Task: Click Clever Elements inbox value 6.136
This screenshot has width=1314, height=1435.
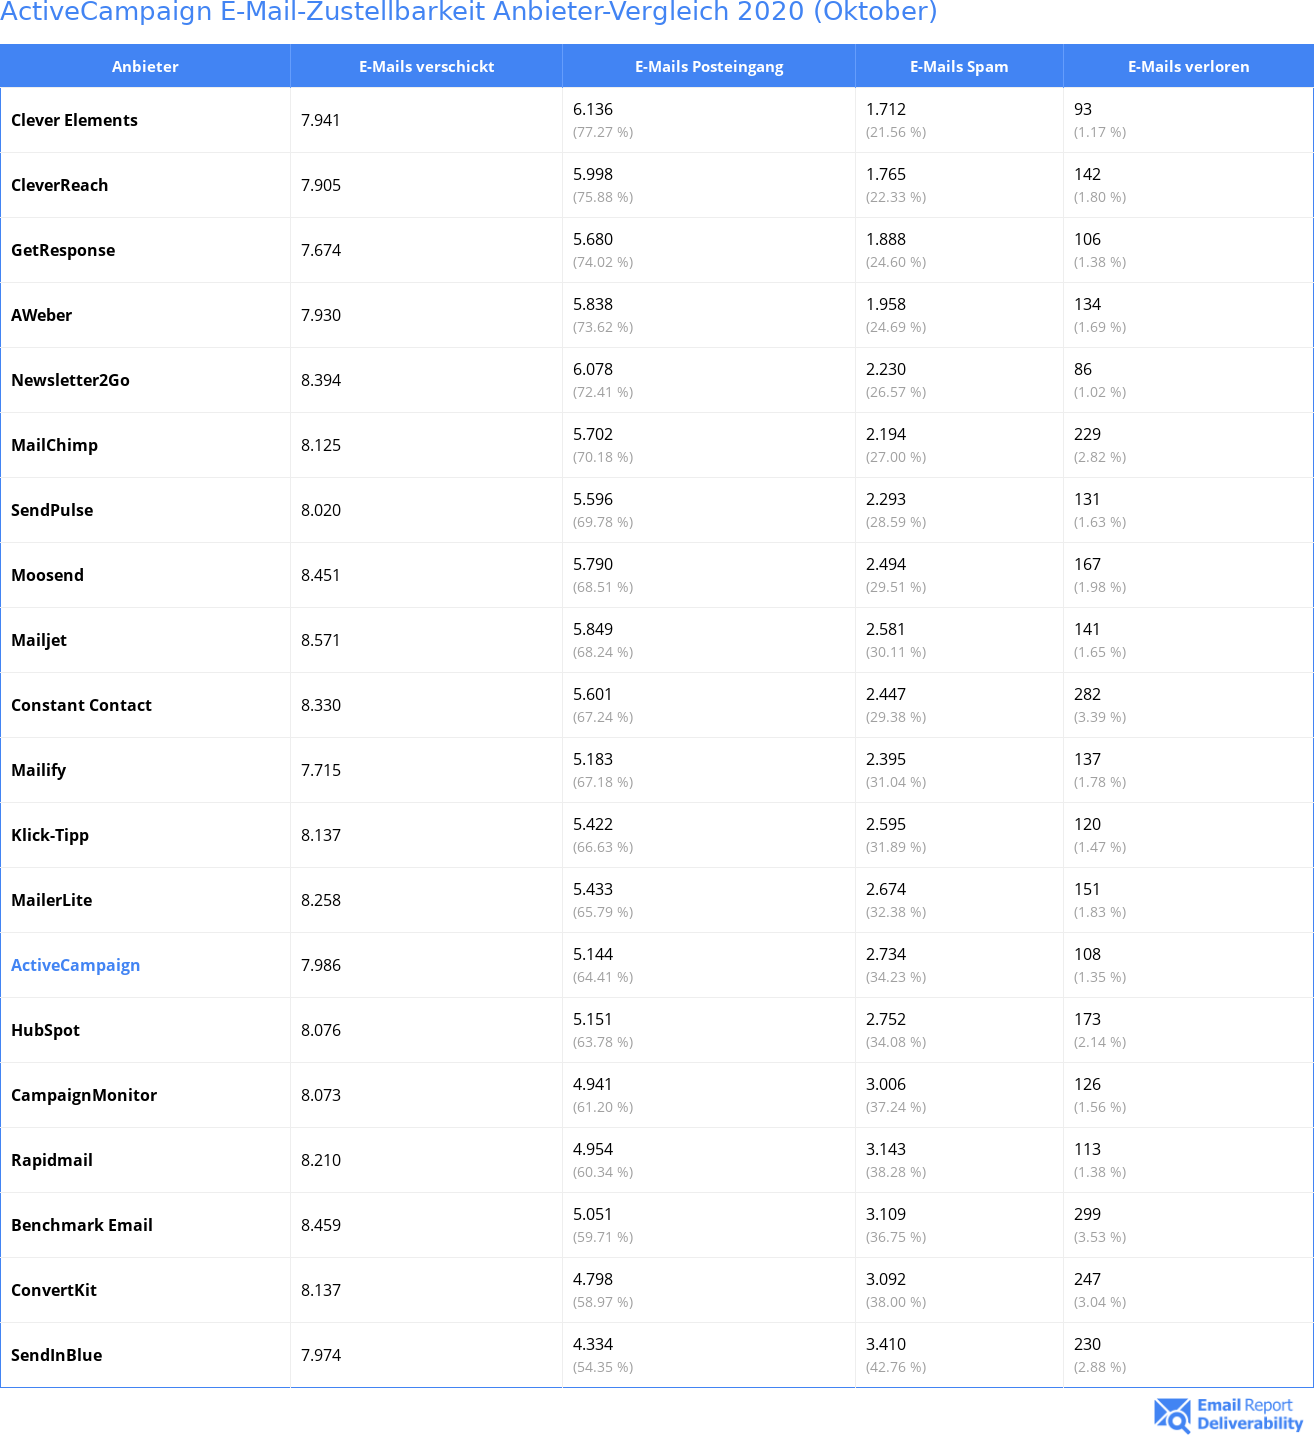Action: coord(593,109)
